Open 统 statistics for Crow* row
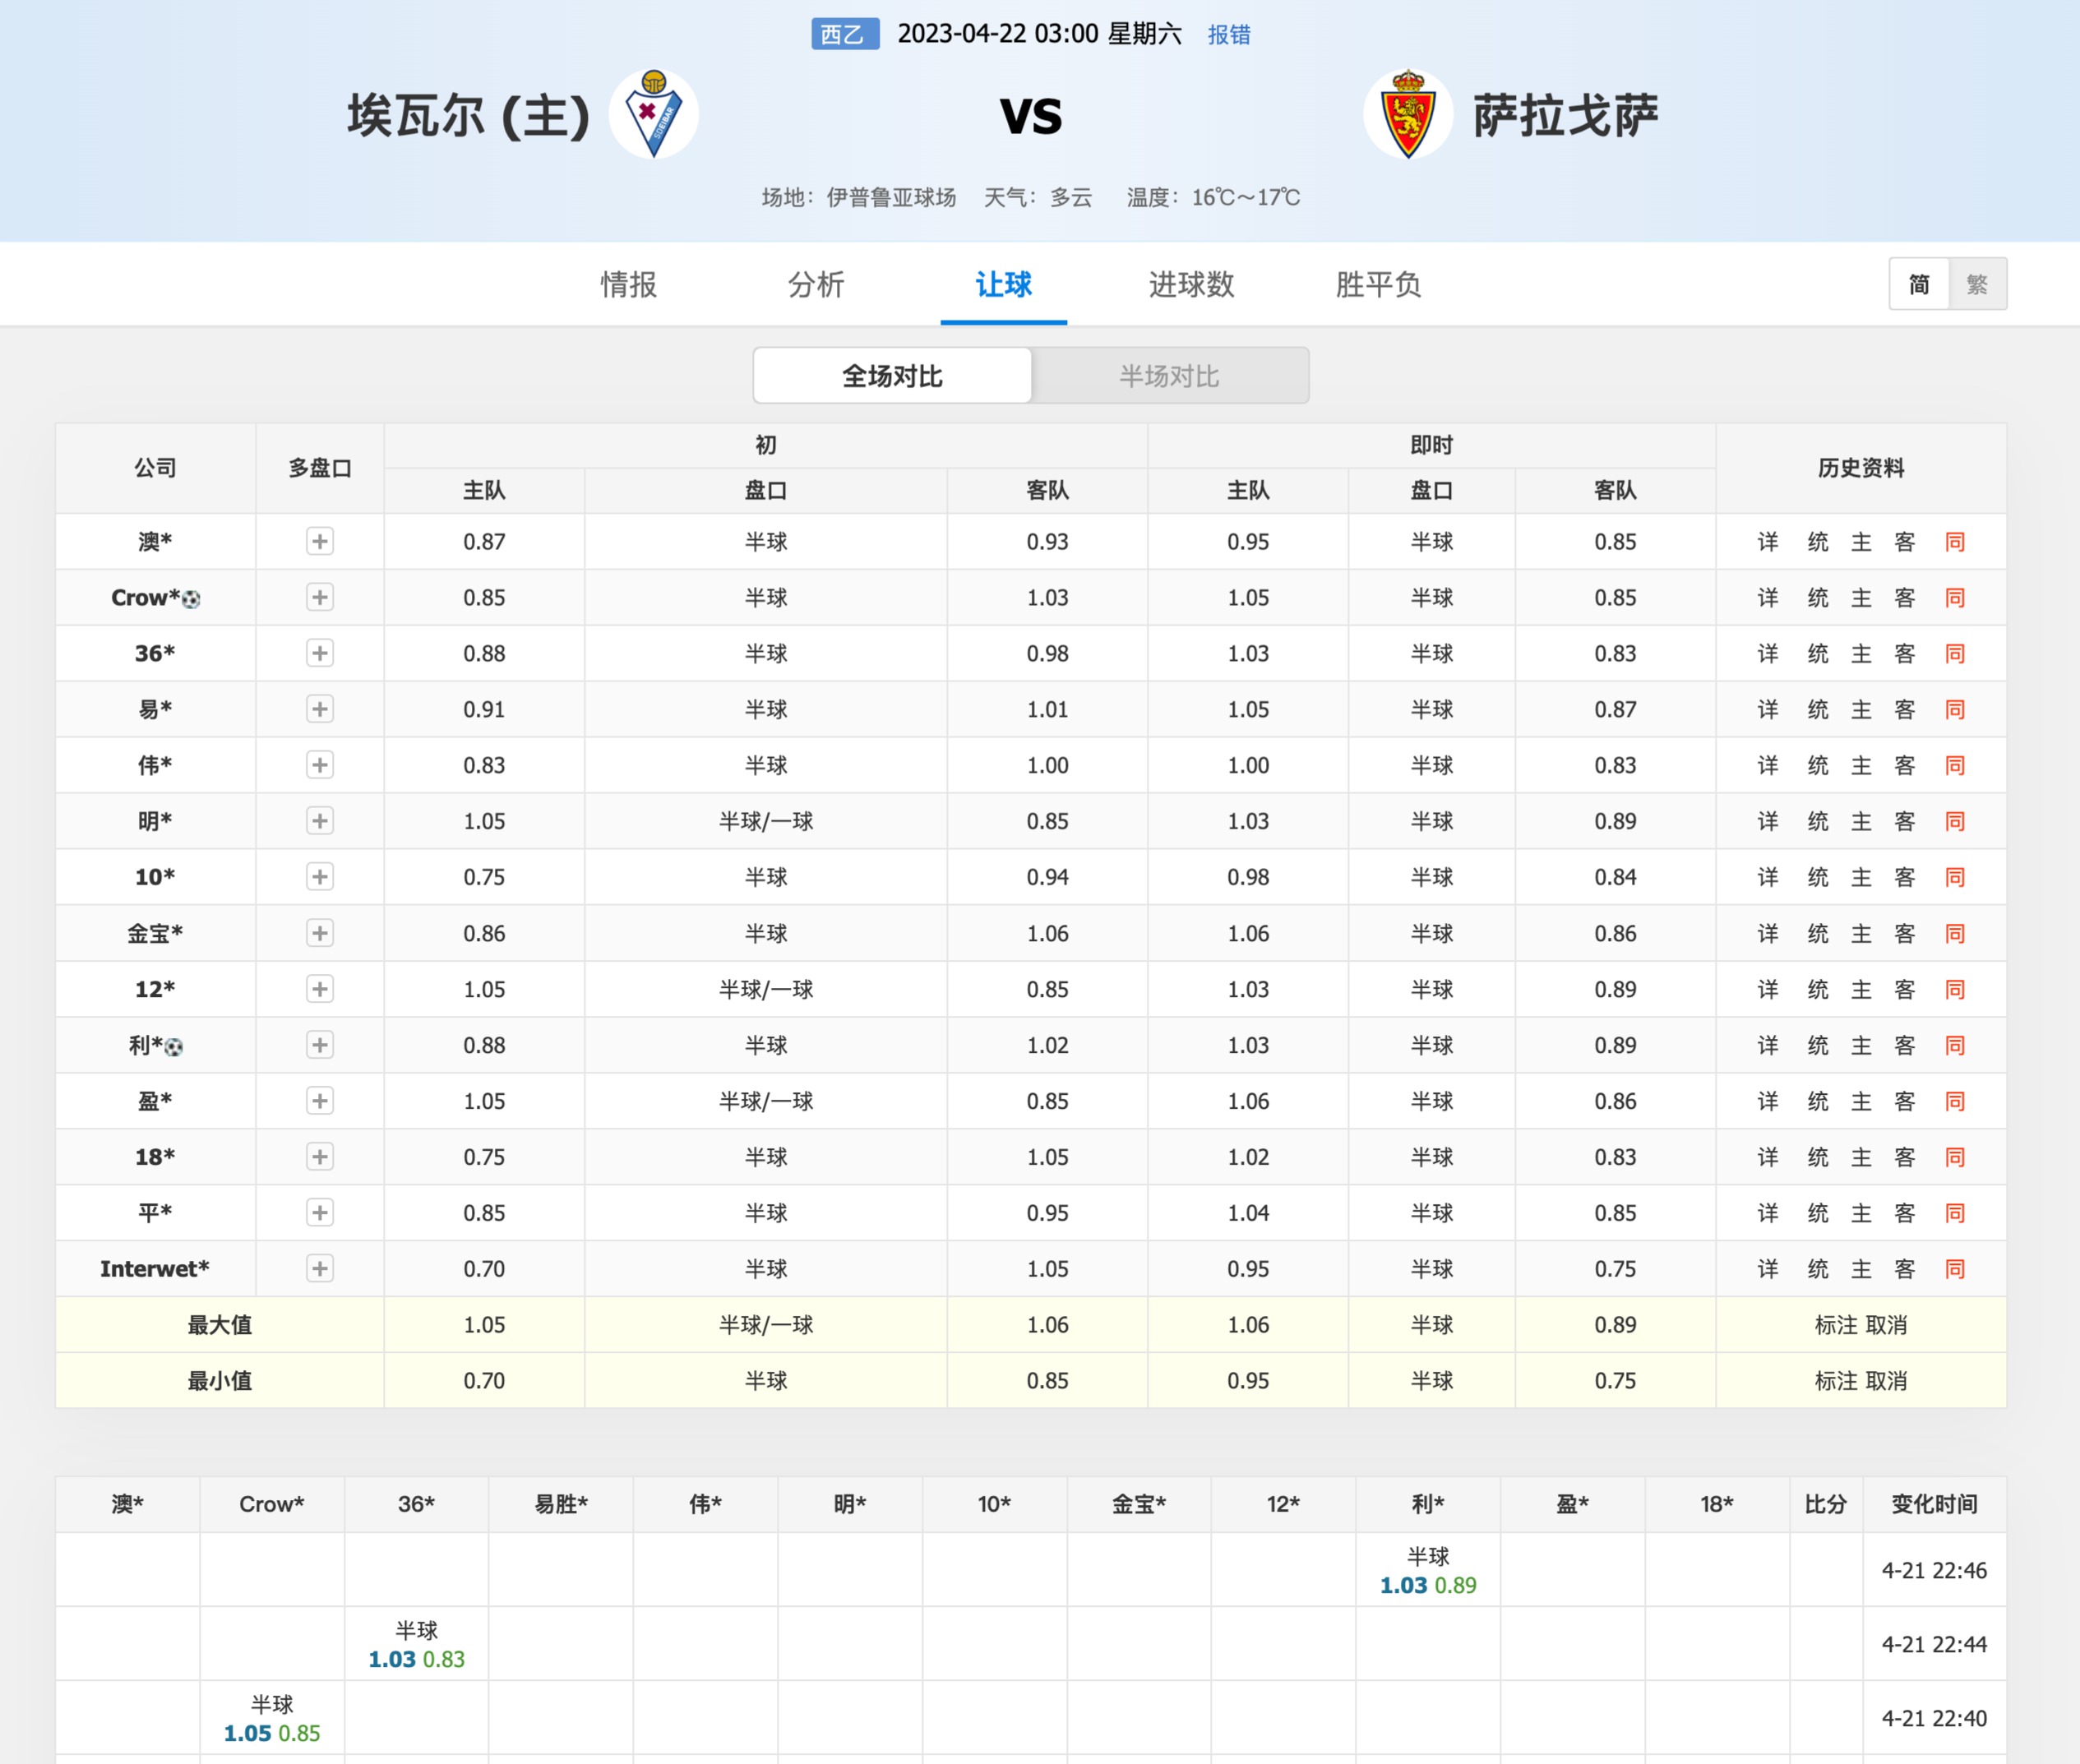The image size is (2080, 1764). (x=1818, y=598)
